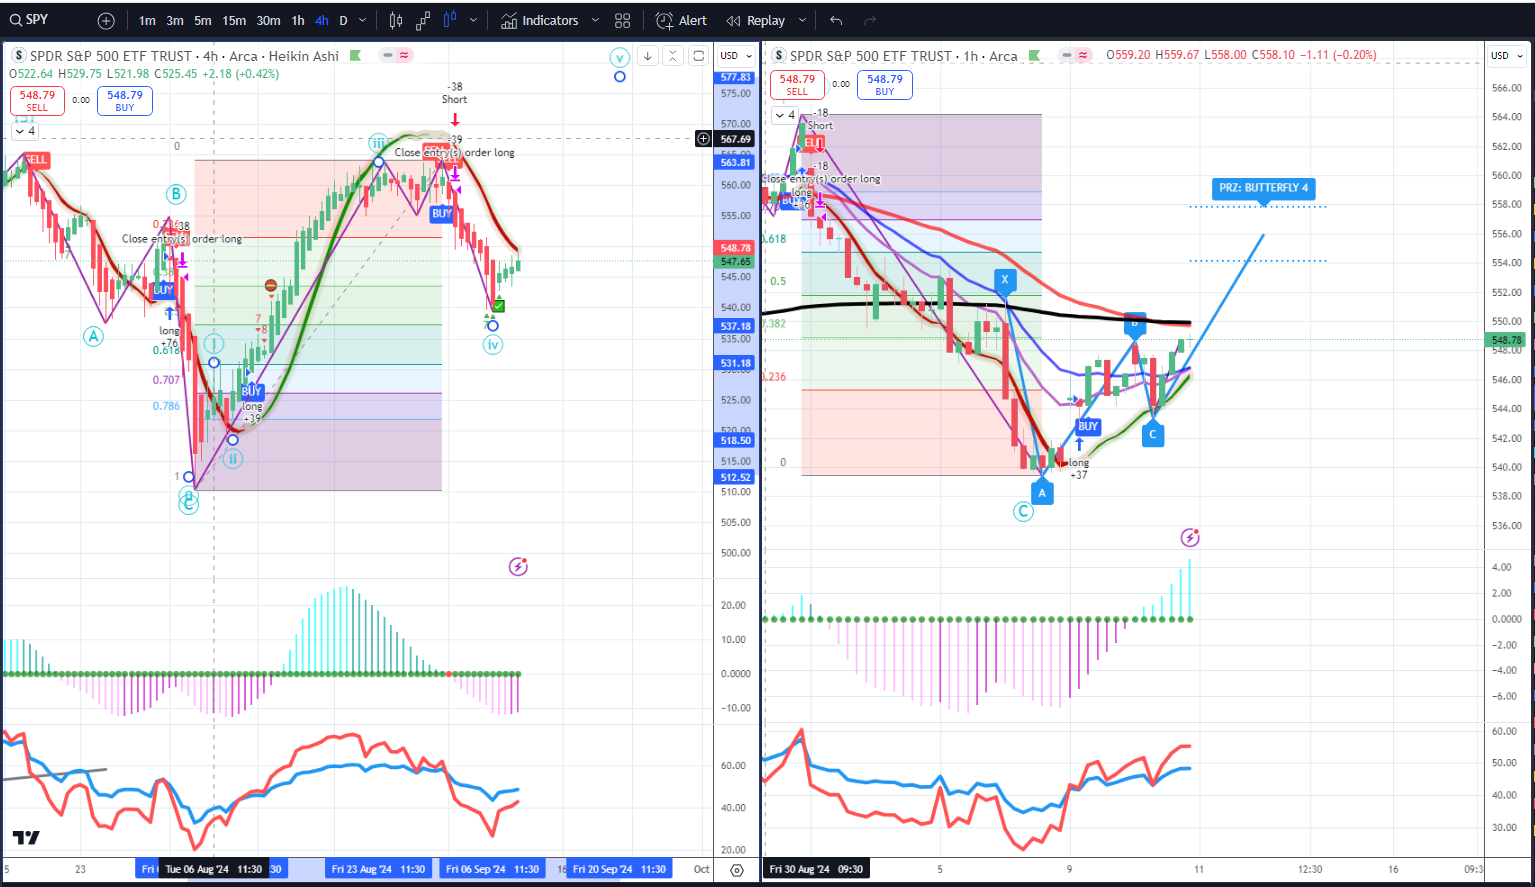Undo the last chart action

point(836,20)
